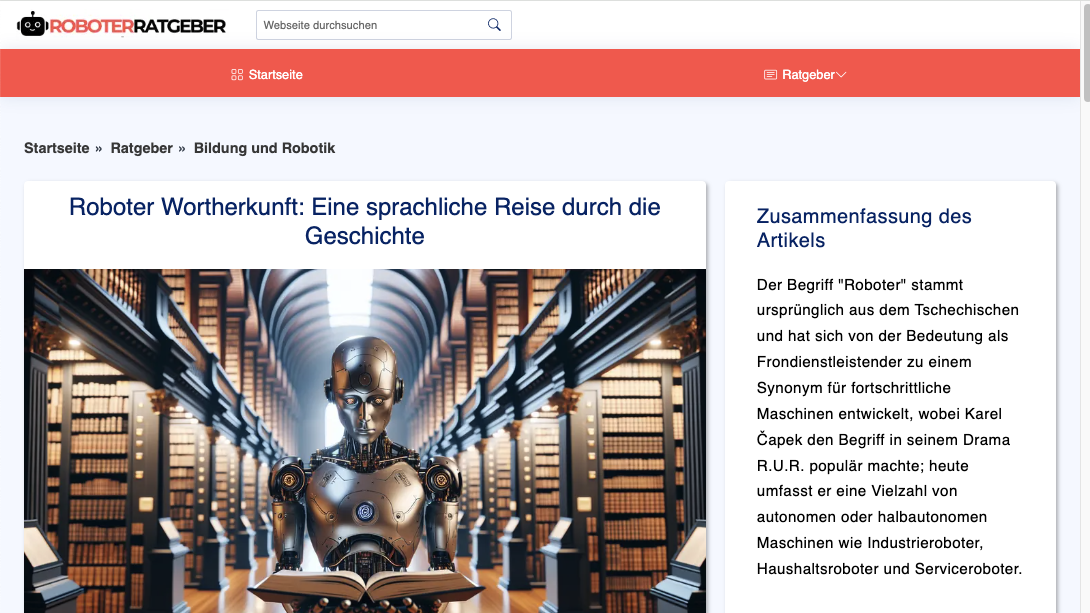
Task: Click the 'Zusammenfassung des Artikels' heading
Action: coord(863,228)
